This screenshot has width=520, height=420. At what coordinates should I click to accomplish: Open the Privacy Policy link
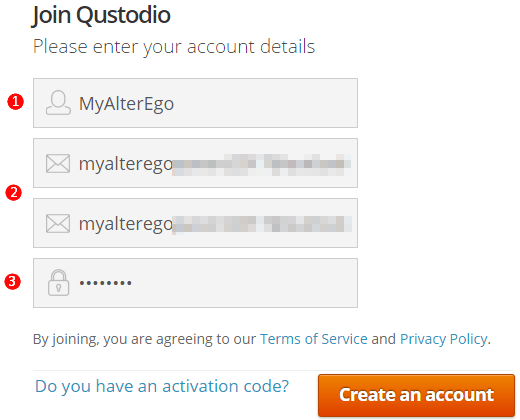point(444,339)
